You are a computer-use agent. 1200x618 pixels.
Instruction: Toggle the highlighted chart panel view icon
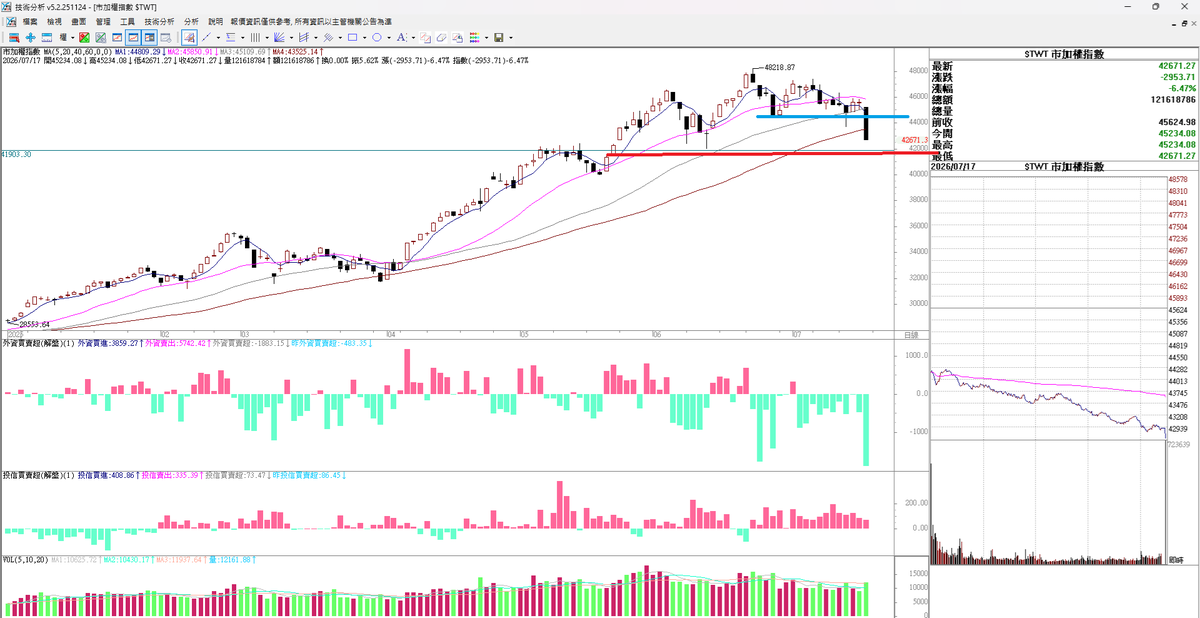click(x=133, y=37)
